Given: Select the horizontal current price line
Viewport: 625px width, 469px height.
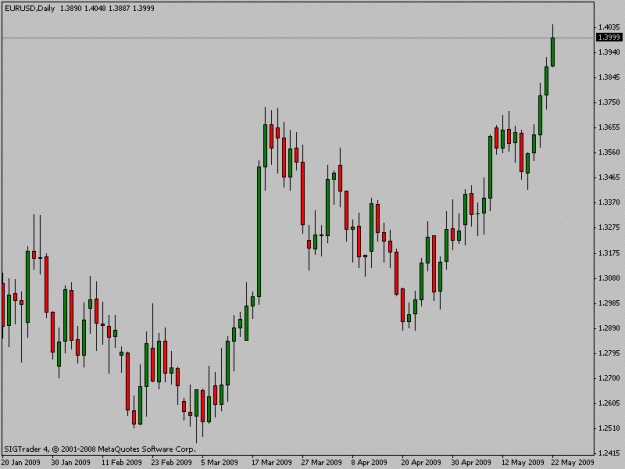Looking at the screenshot, I should tap(298, 38).
